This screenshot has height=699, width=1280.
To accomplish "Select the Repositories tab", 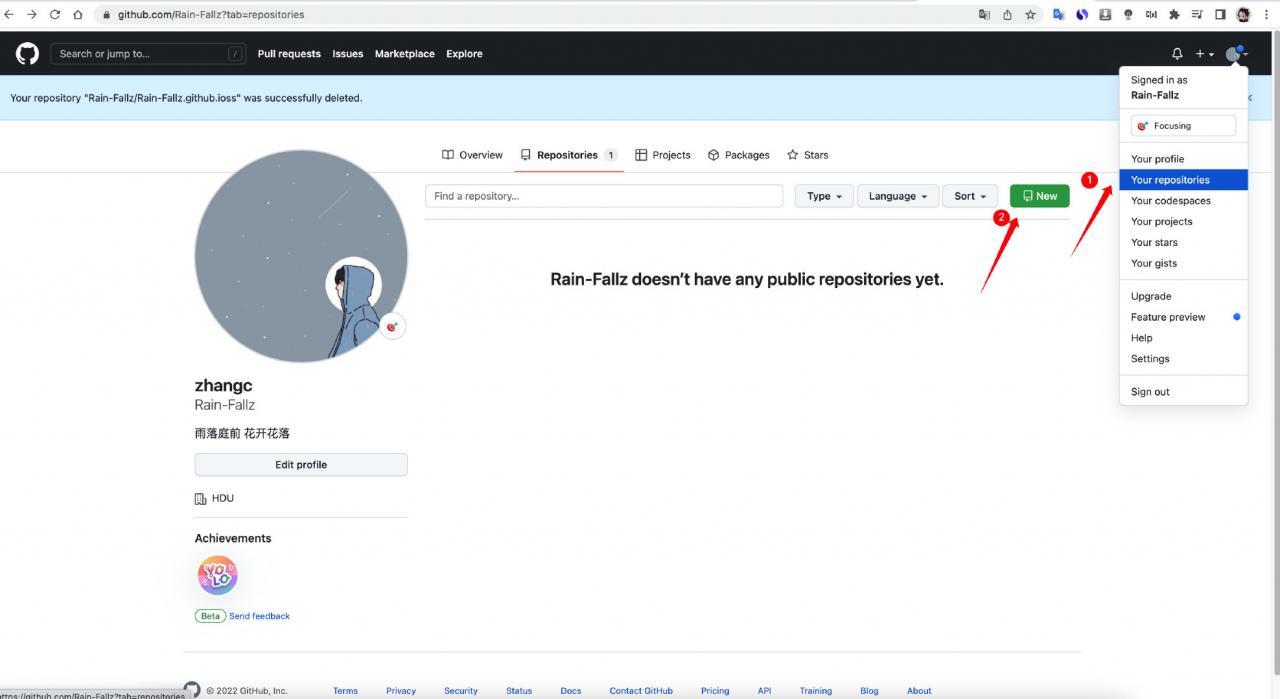I will click(569, 155).
